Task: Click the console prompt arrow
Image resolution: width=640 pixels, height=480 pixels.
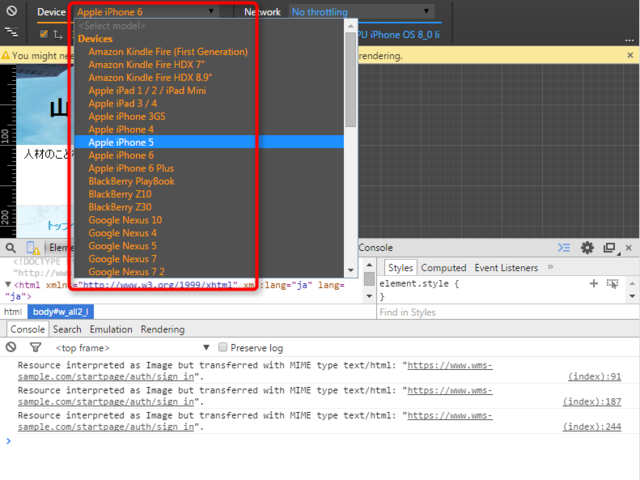Action: click(9, 441)
